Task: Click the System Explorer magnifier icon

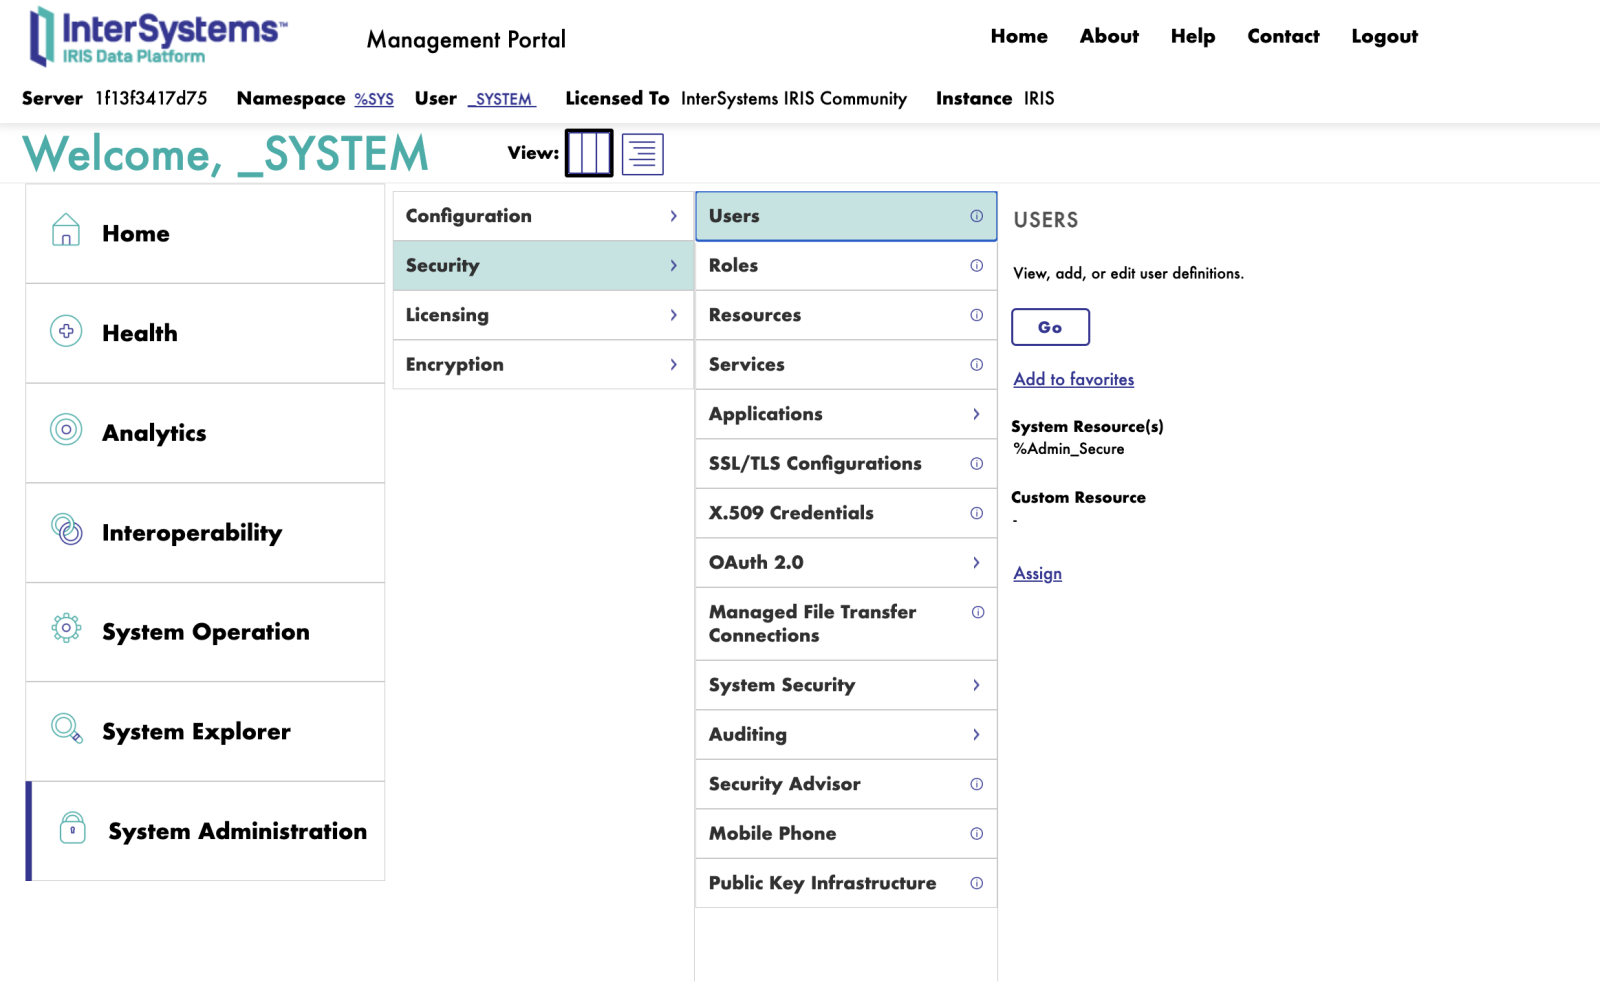Action: pos(66,728)
